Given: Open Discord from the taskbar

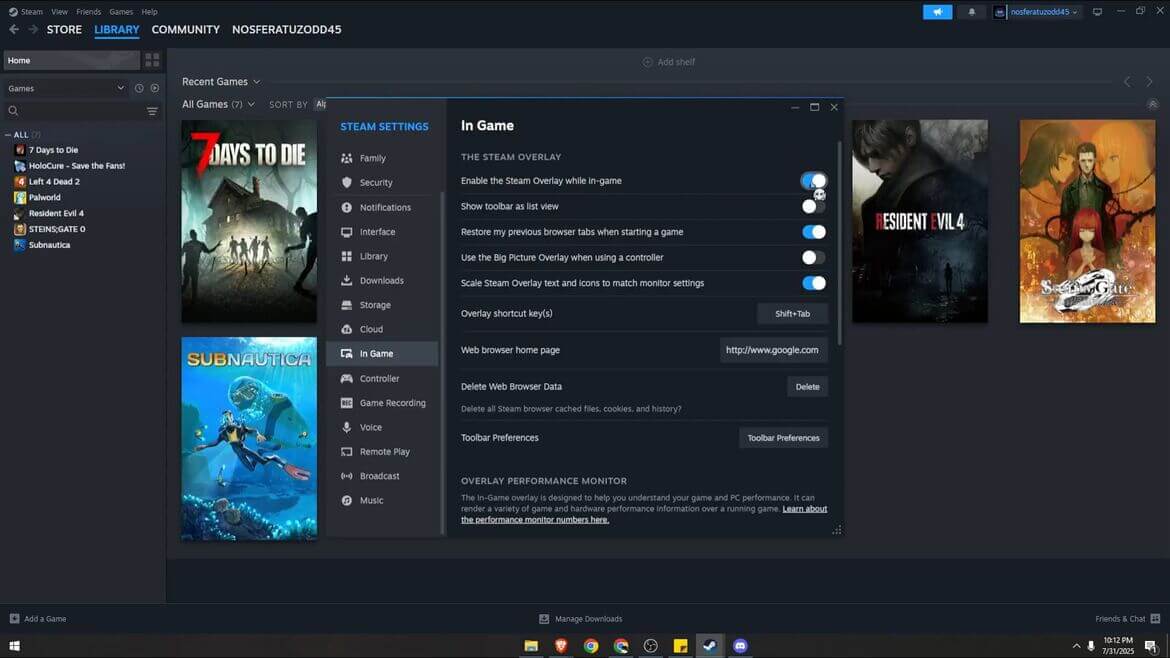Looking at the screenshot, I should pos(739,645).
